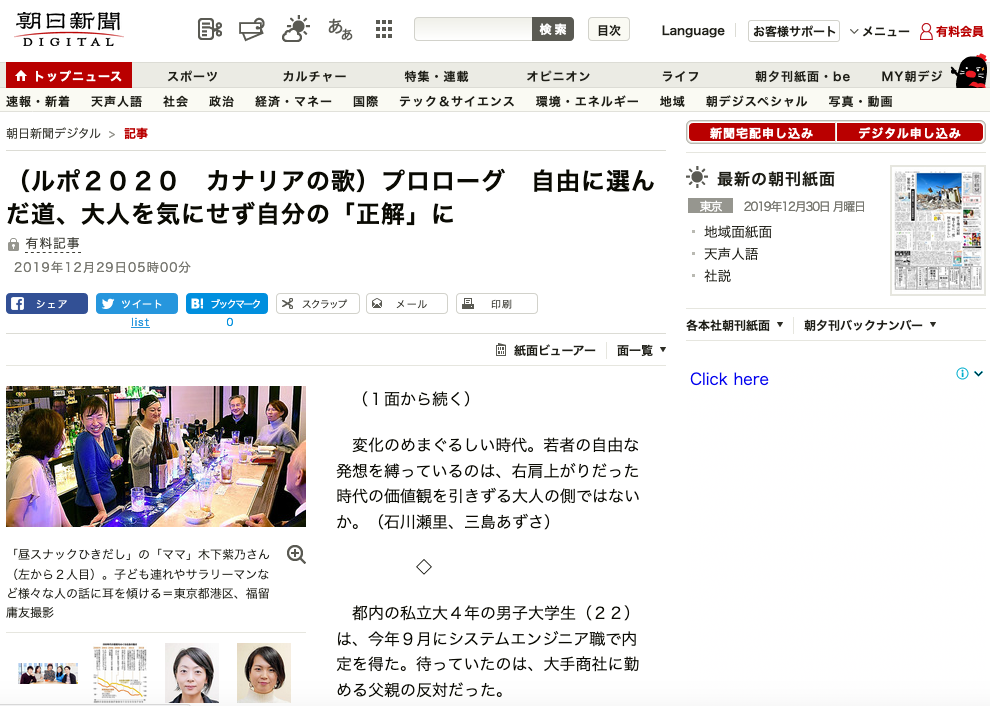The height and width of the screenshot is (706, 990).
Task: Click inside the search text field
Action: [x=472, y=30]
